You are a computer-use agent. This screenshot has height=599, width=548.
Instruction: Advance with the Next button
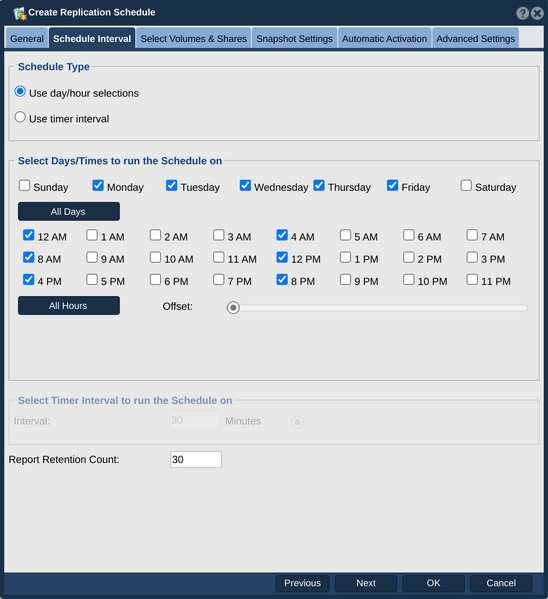click(366, 583)
